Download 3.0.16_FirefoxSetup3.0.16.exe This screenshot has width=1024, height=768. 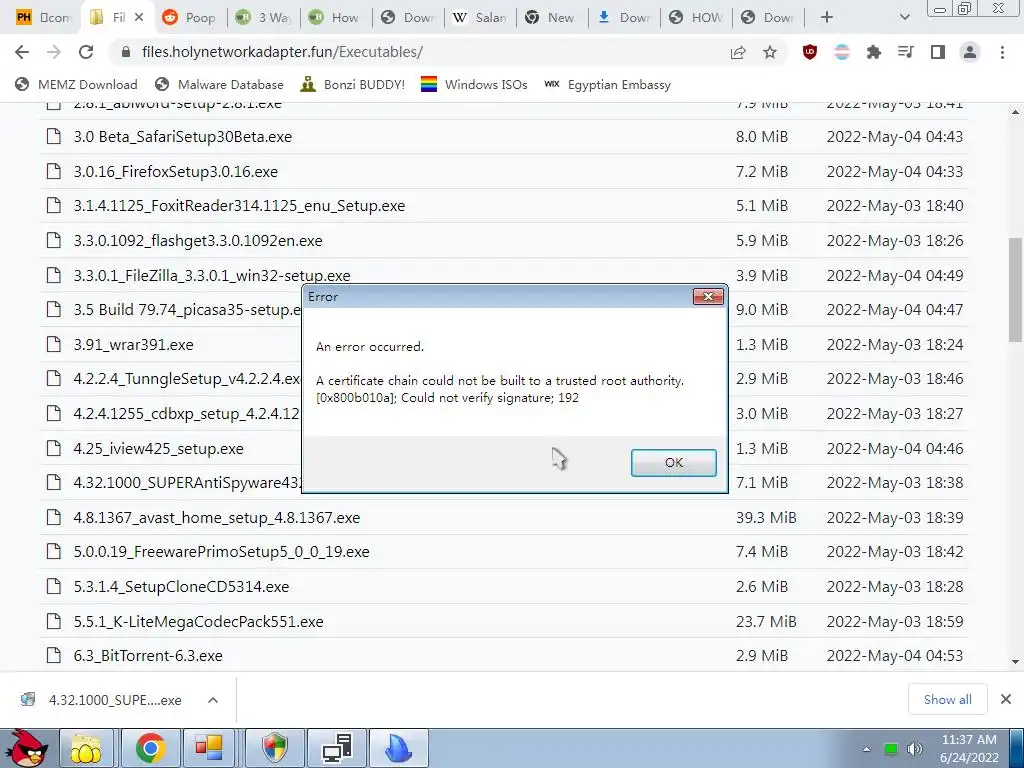tap(176, 172)
